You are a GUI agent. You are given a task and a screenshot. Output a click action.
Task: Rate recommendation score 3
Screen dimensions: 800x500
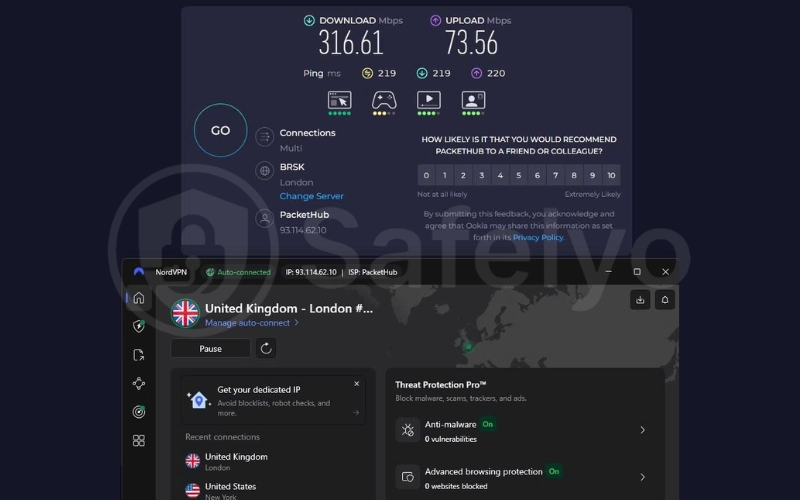coord(481,175)
